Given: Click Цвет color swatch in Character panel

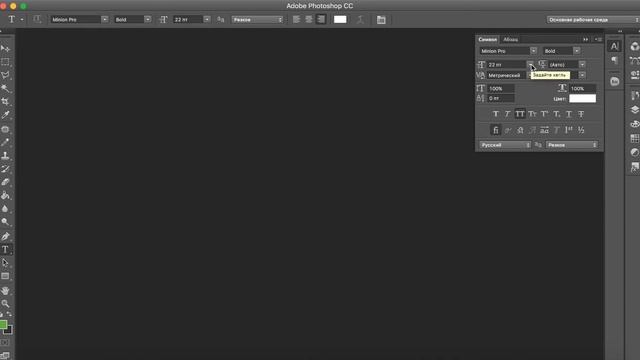Looking at the screenshot, I should tap(582, 98).
